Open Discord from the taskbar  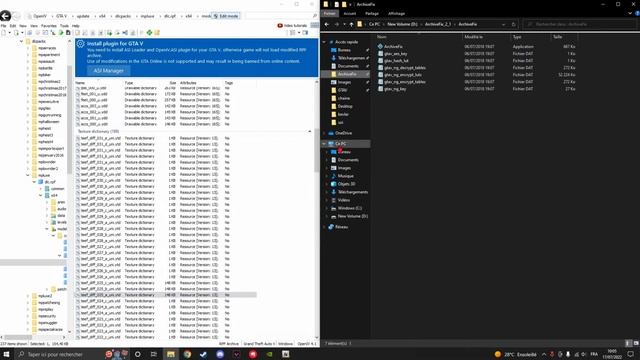click(x=220, y=354)
